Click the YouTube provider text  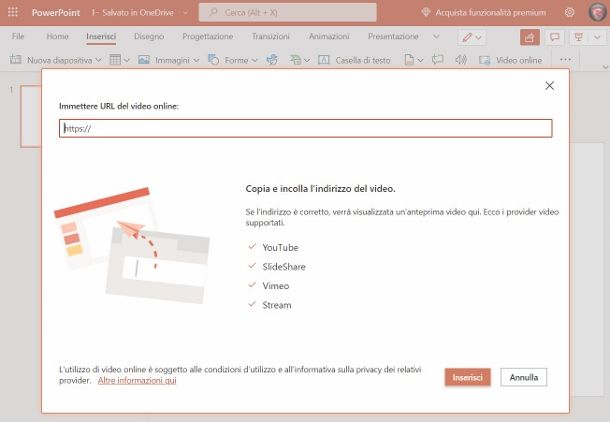click(280, 248)
